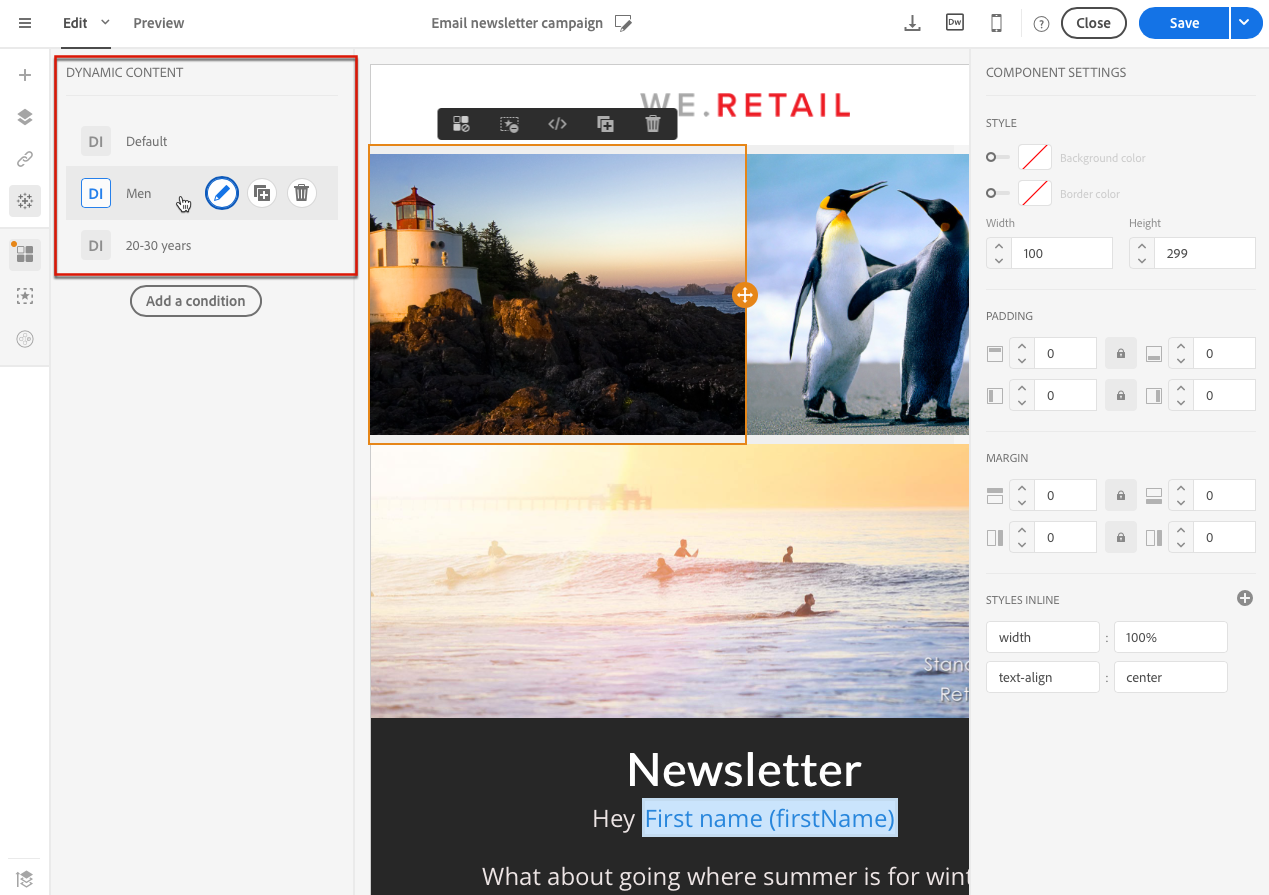This screenshot has width=1269, height=895.
Task: Switch to the Preview tab
Action: pos(158,23)
